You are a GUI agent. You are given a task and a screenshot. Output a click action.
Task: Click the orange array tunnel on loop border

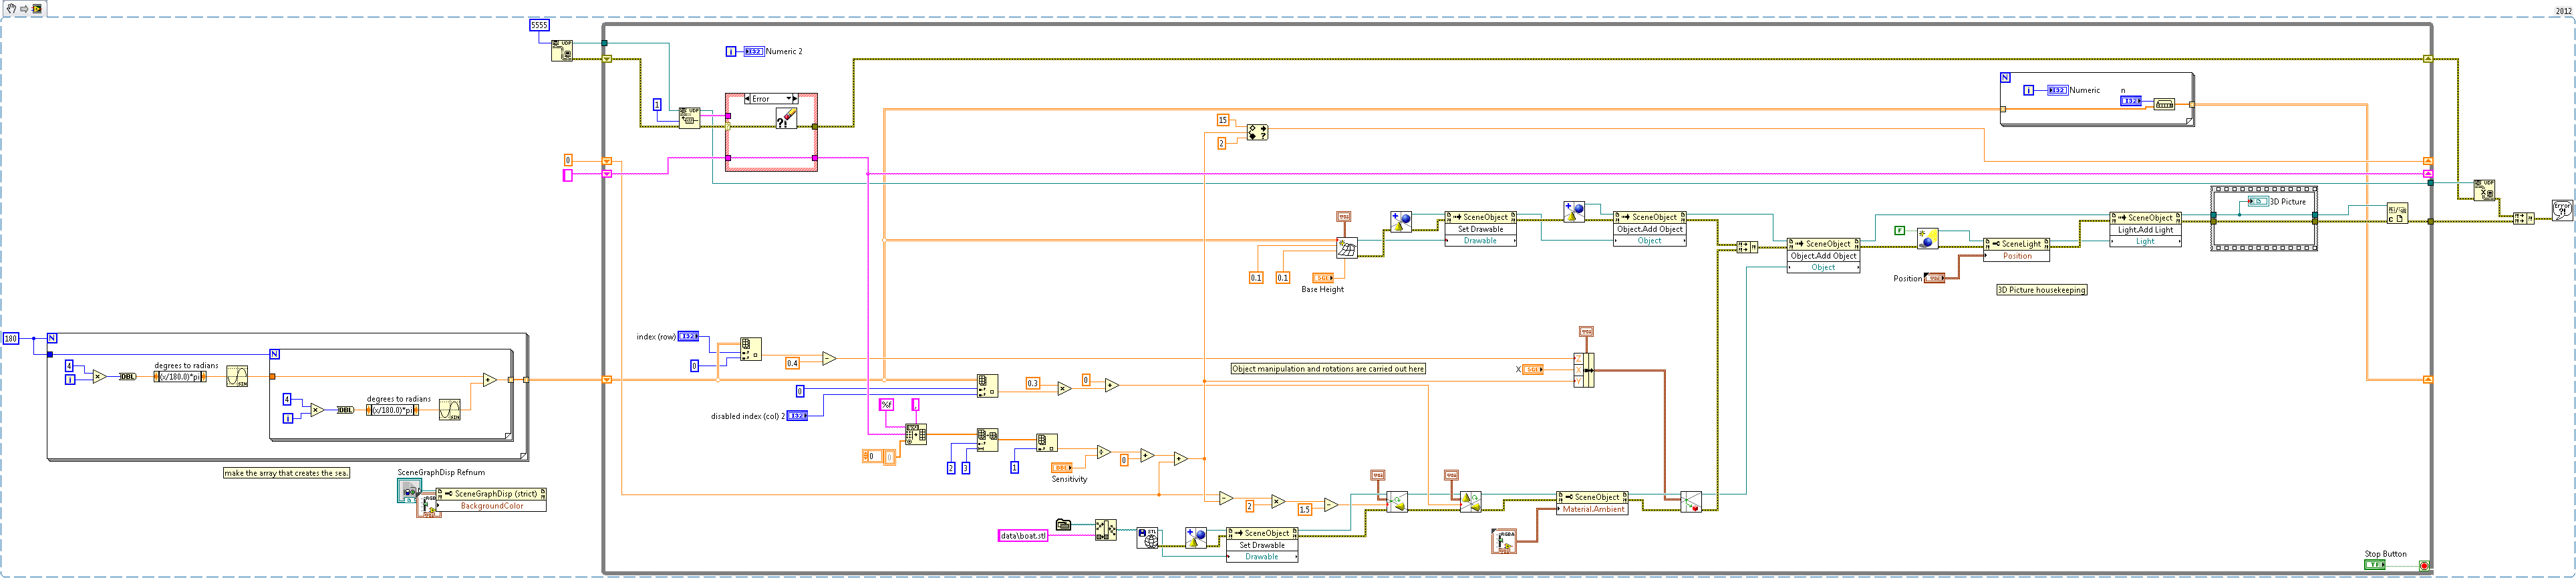[x=607, y=380]
